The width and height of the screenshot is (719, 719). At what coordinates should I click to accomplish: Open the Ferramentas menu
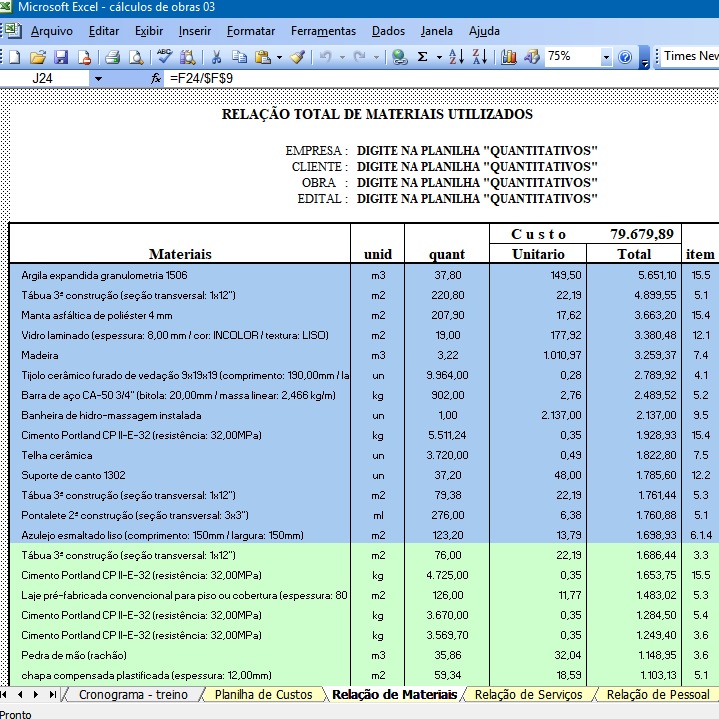point(323,31)
